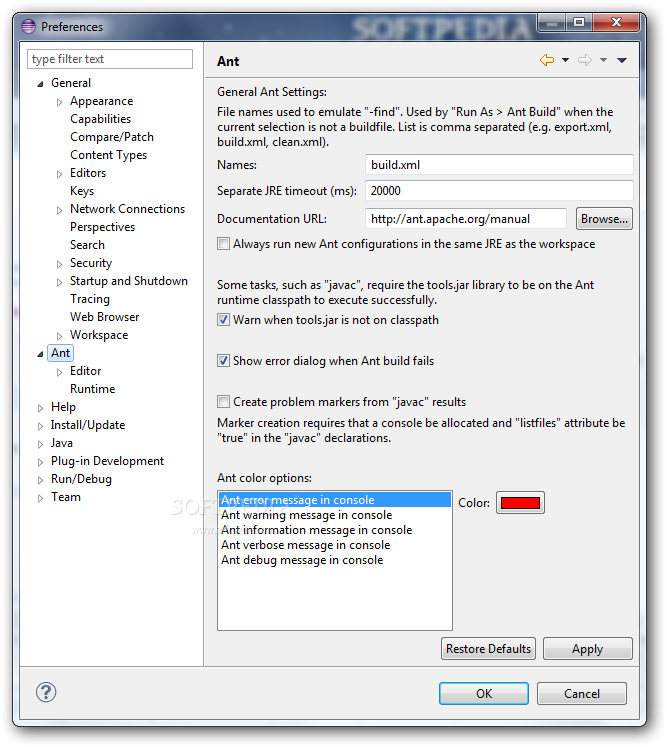Uncheck Warn when tools.jar is not on classpath
The image size is (667, 747).
pos(223,320)
